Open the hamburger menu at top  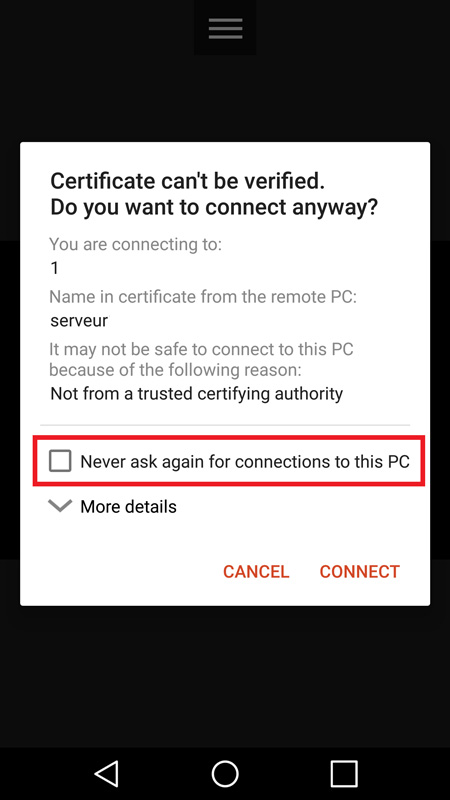225,28
